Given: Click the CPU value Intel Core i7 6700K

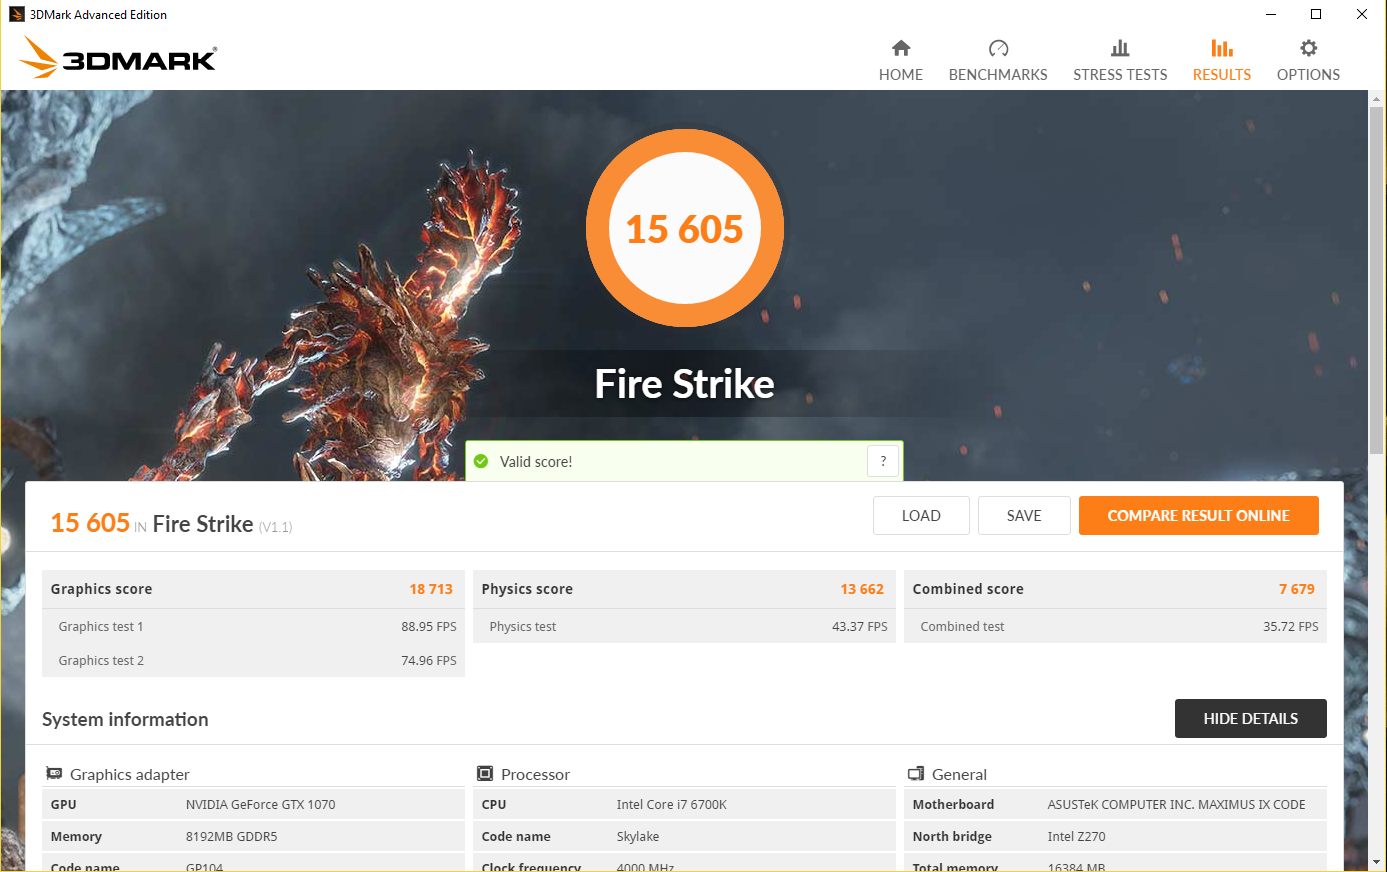Looking at the screenshot, I should tap(672, 805).
